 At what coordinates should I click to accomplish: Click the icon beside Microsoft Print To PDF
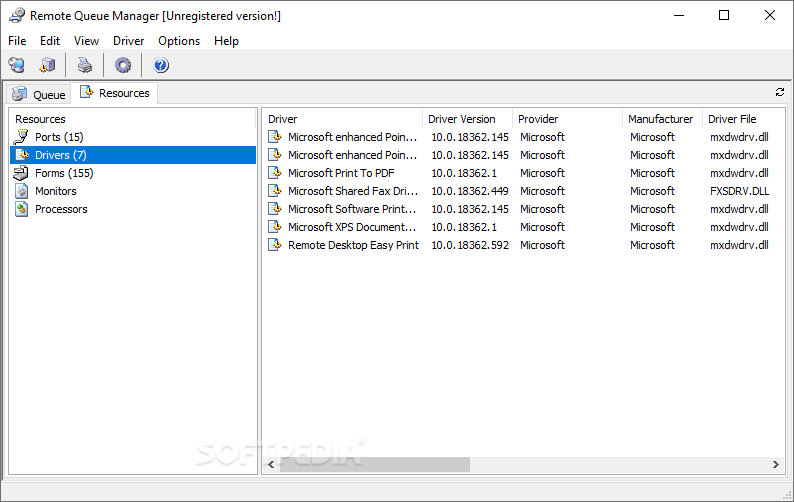[x=274, y=173]
